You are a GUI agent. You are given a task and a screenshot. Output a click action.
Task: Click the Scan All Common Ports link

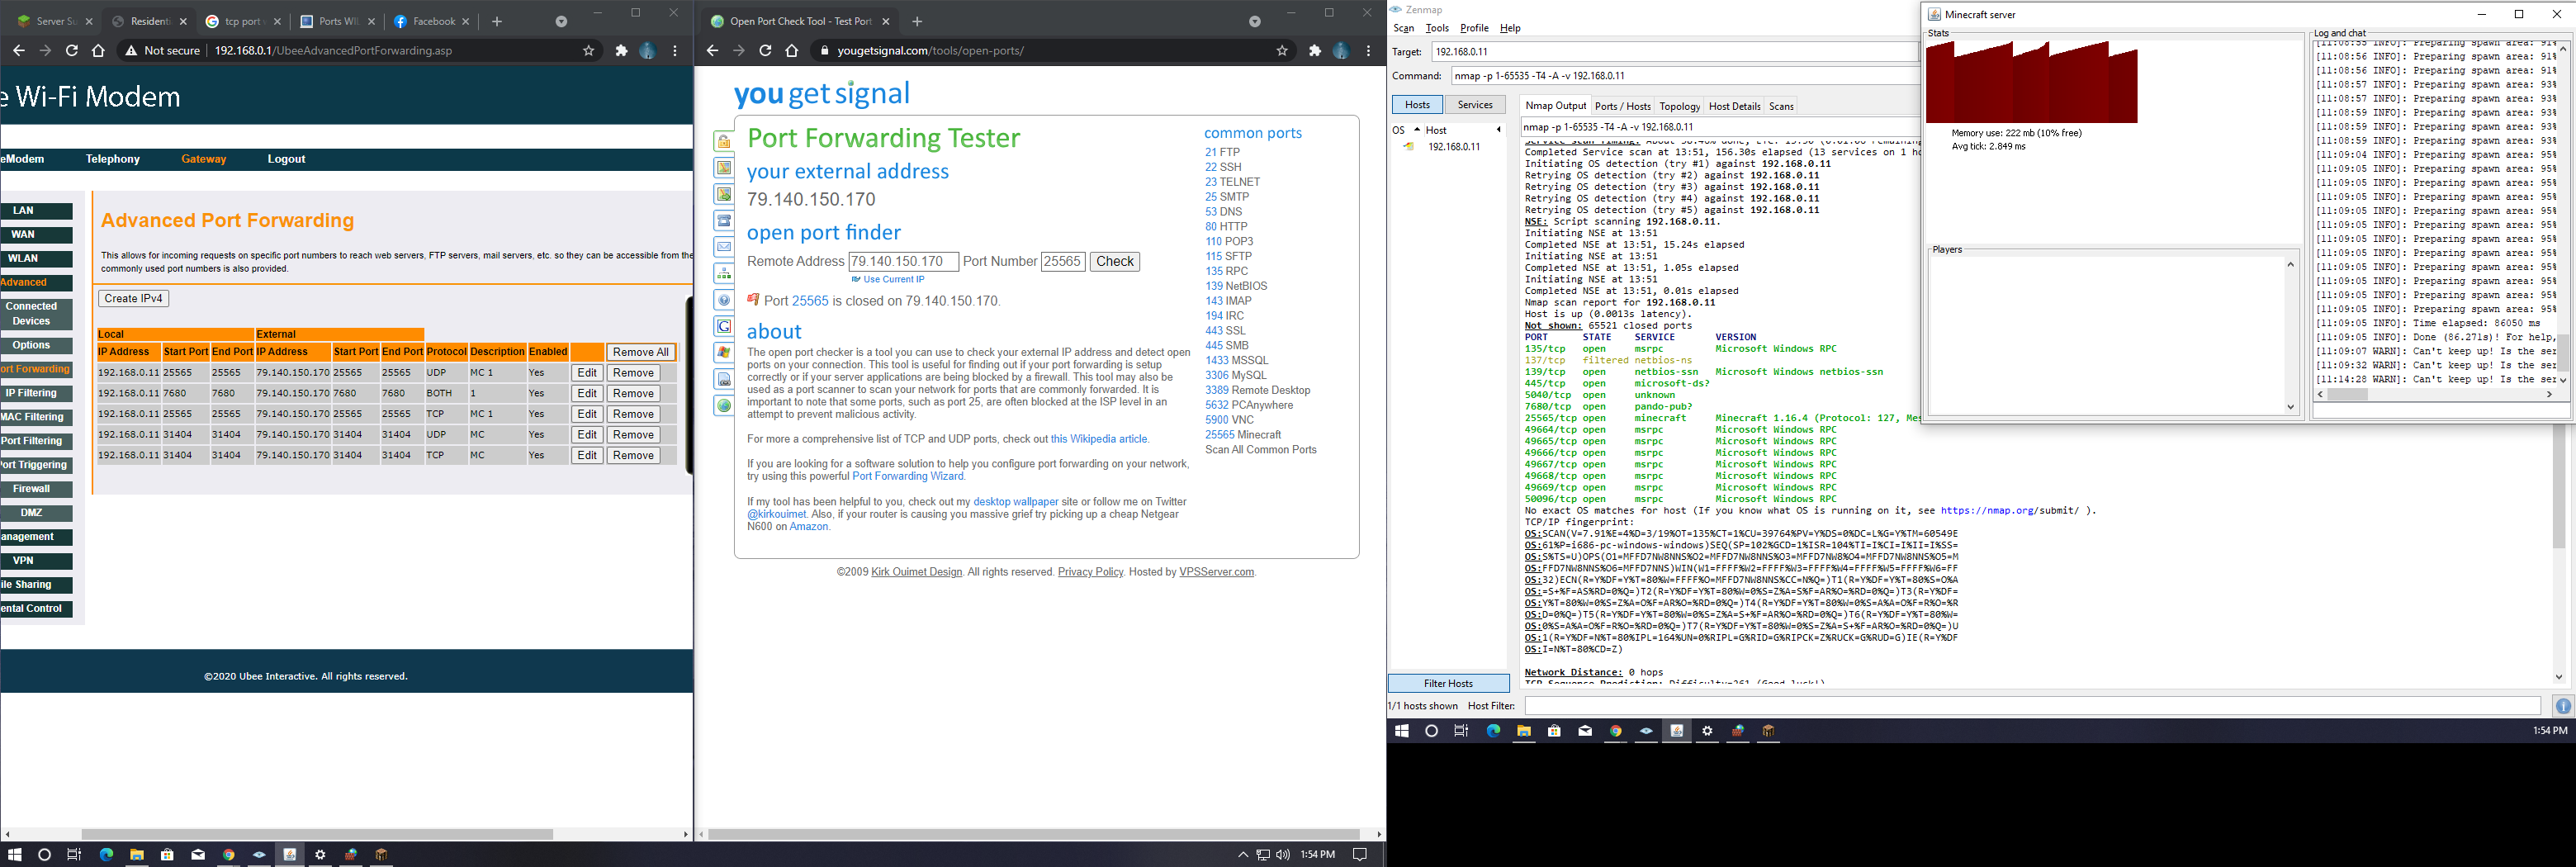click(x=1261, y=450)
